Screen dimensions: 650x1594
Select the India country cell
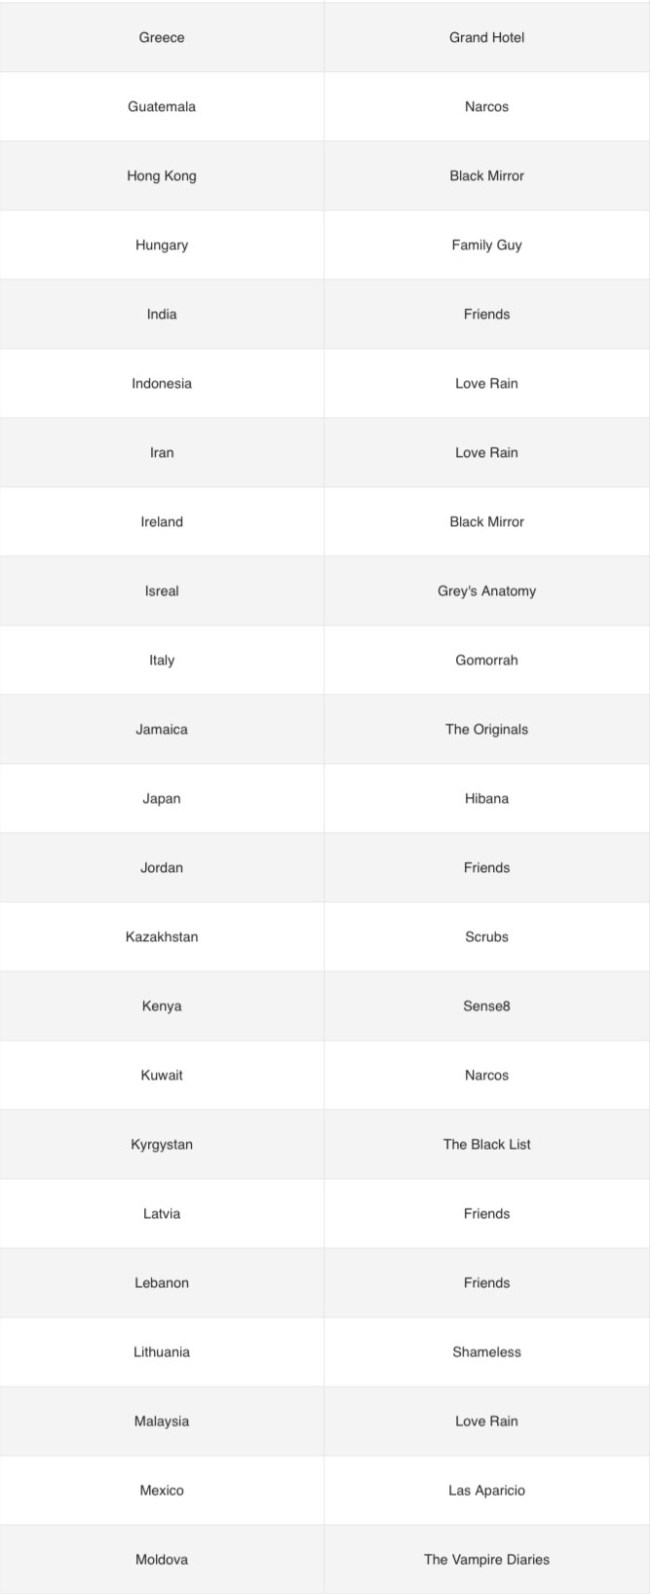pos(162,314)
